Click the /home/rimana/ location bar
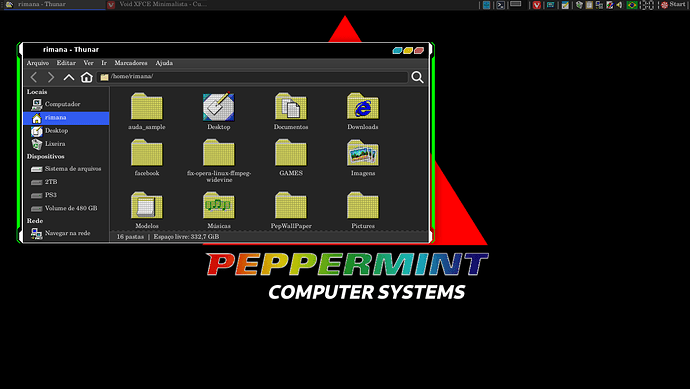The width and height of the screenshot is (690, 389). [x=253, y=77]
